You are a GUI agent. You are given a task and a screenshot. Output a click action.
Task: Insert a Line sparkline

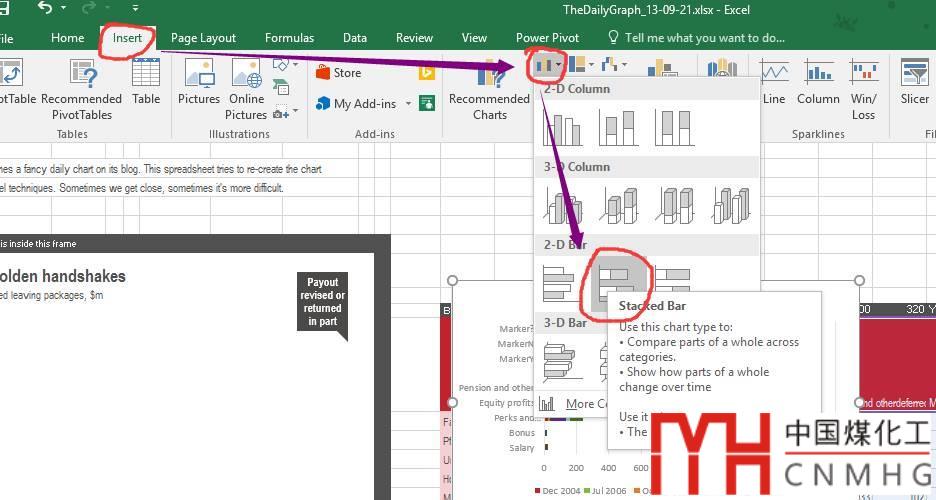[774, 82]
